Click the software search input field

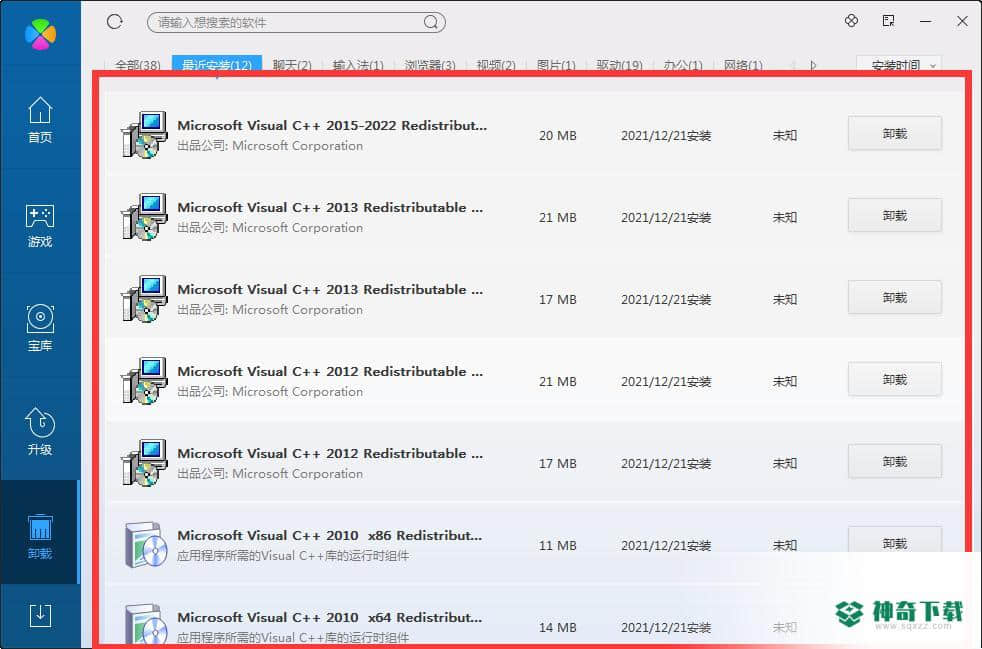[x=296, y=23]
